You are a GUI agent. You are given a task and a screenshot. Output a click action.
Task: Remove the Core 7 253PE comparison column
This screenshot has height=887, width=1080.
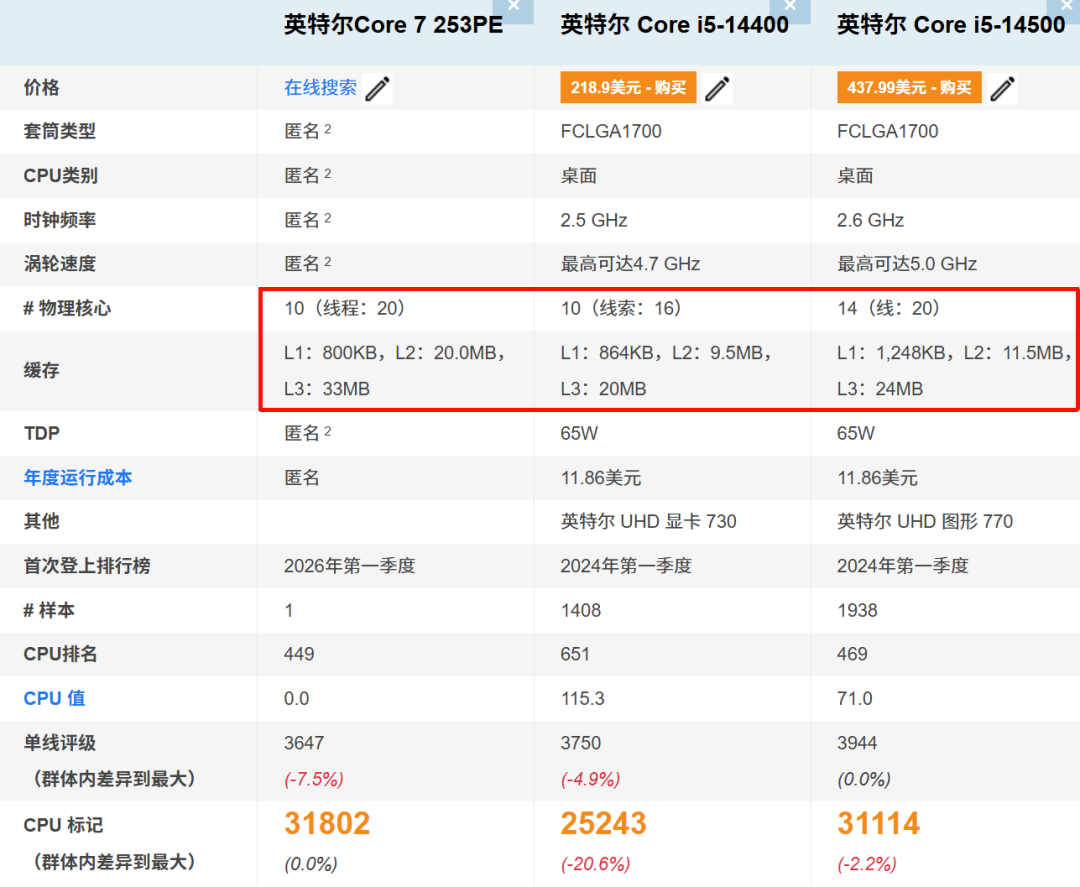(514, 8)
